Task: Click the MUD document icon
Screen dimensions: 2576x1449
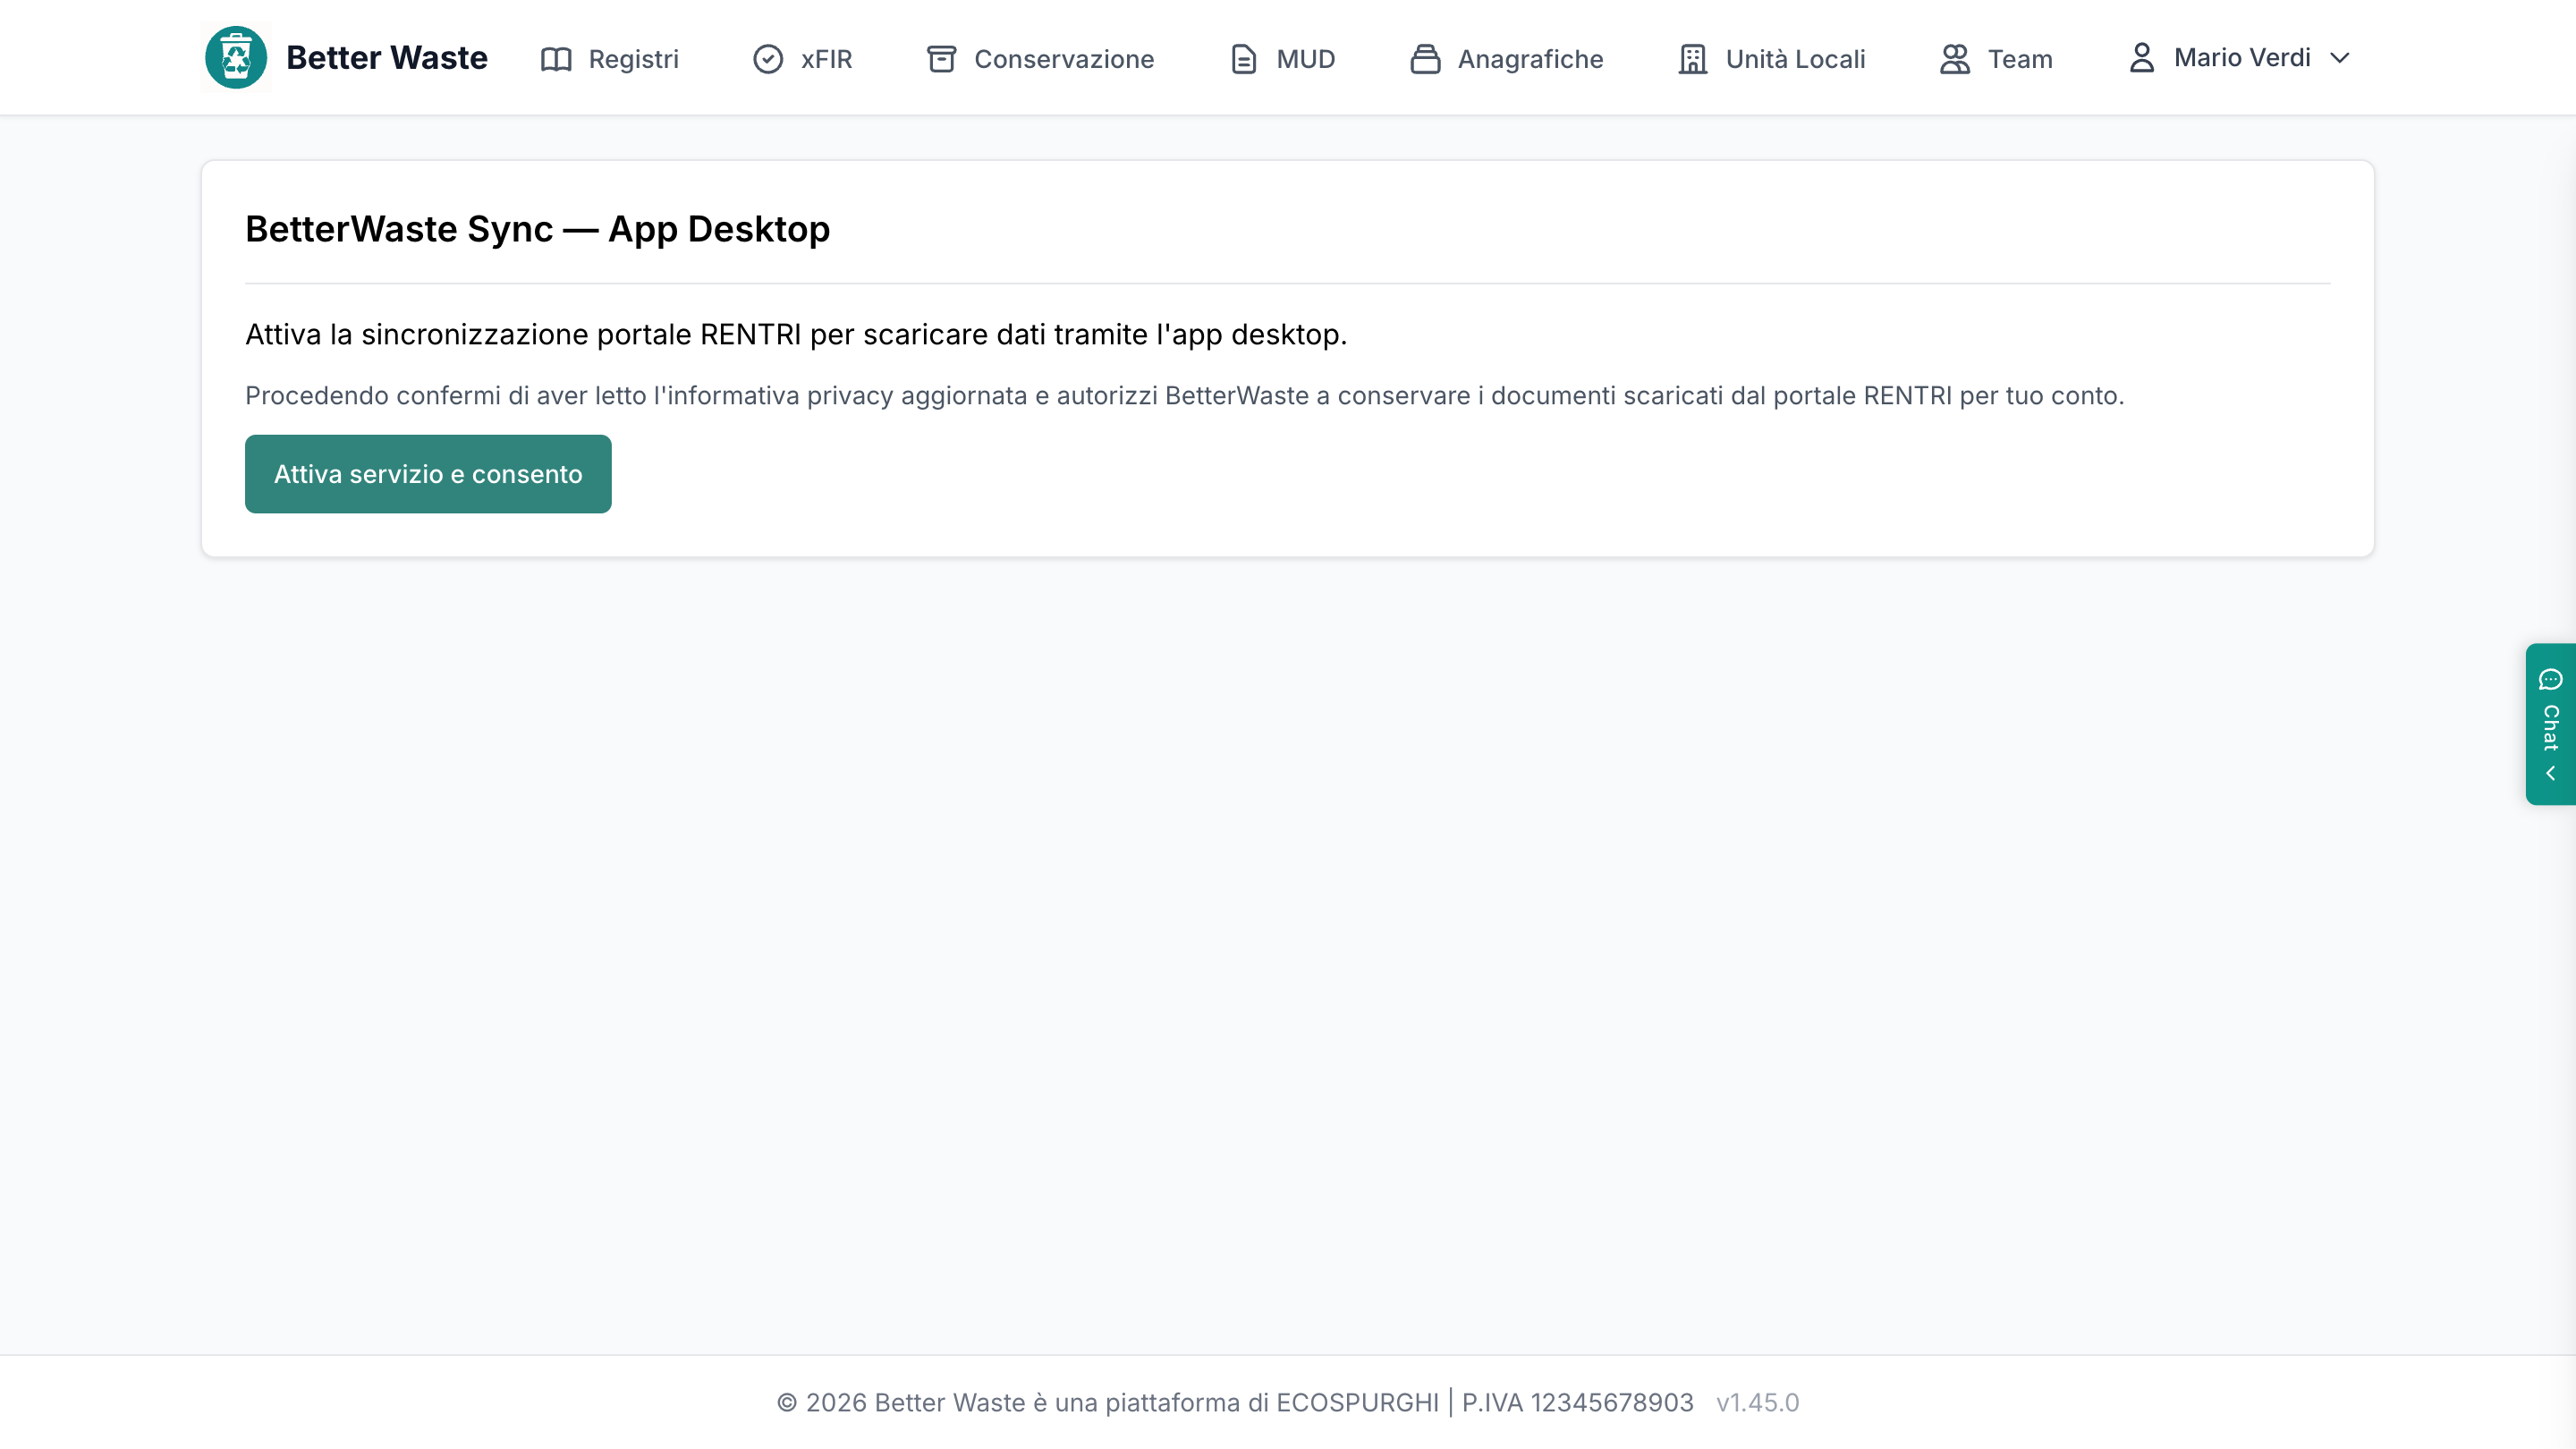Action: (x=1243, y=59)
